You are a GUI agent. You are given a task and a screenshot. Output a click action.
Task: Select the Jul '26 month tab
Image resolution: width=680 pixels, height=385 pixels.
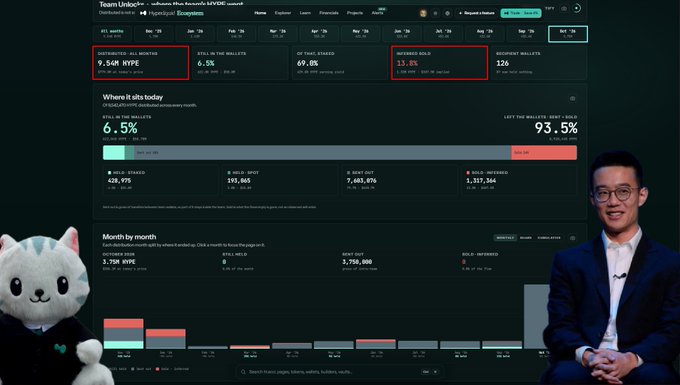click(x=443, y=34)
